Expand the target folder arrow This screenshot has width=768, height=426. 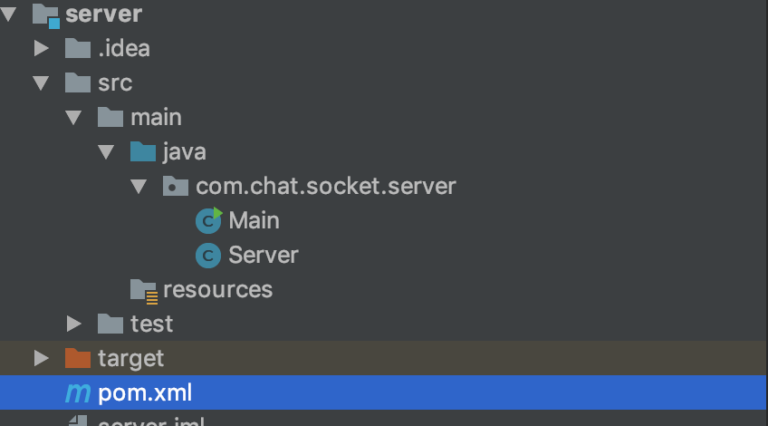[x=41, y=358]
